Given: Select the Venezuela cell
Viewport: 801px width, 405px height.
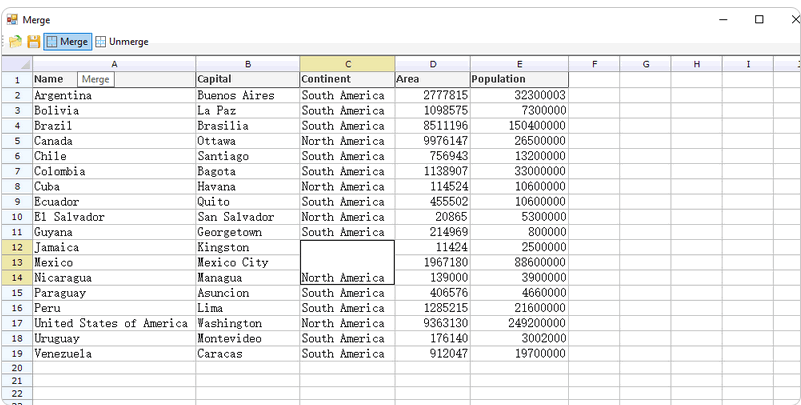Looking at the screenshot, I should click(x=114, y=353).
